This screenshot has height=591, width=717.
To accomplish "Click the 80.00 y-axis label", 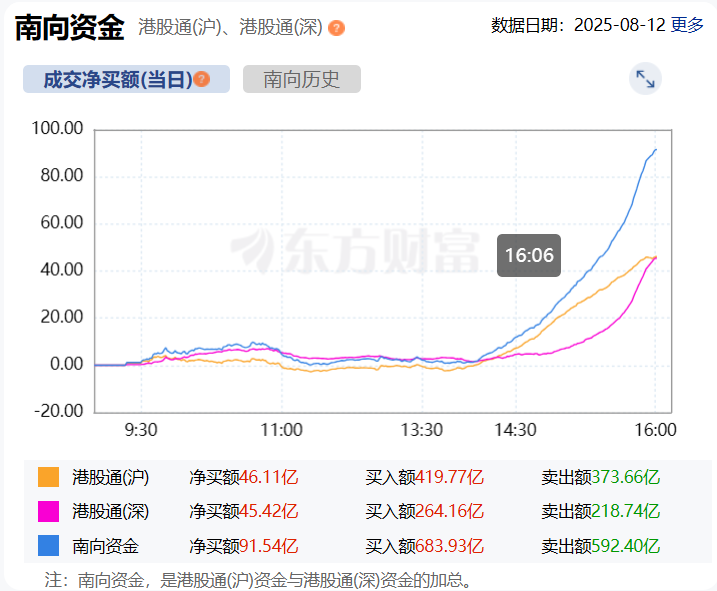I will tap(62, 175).
